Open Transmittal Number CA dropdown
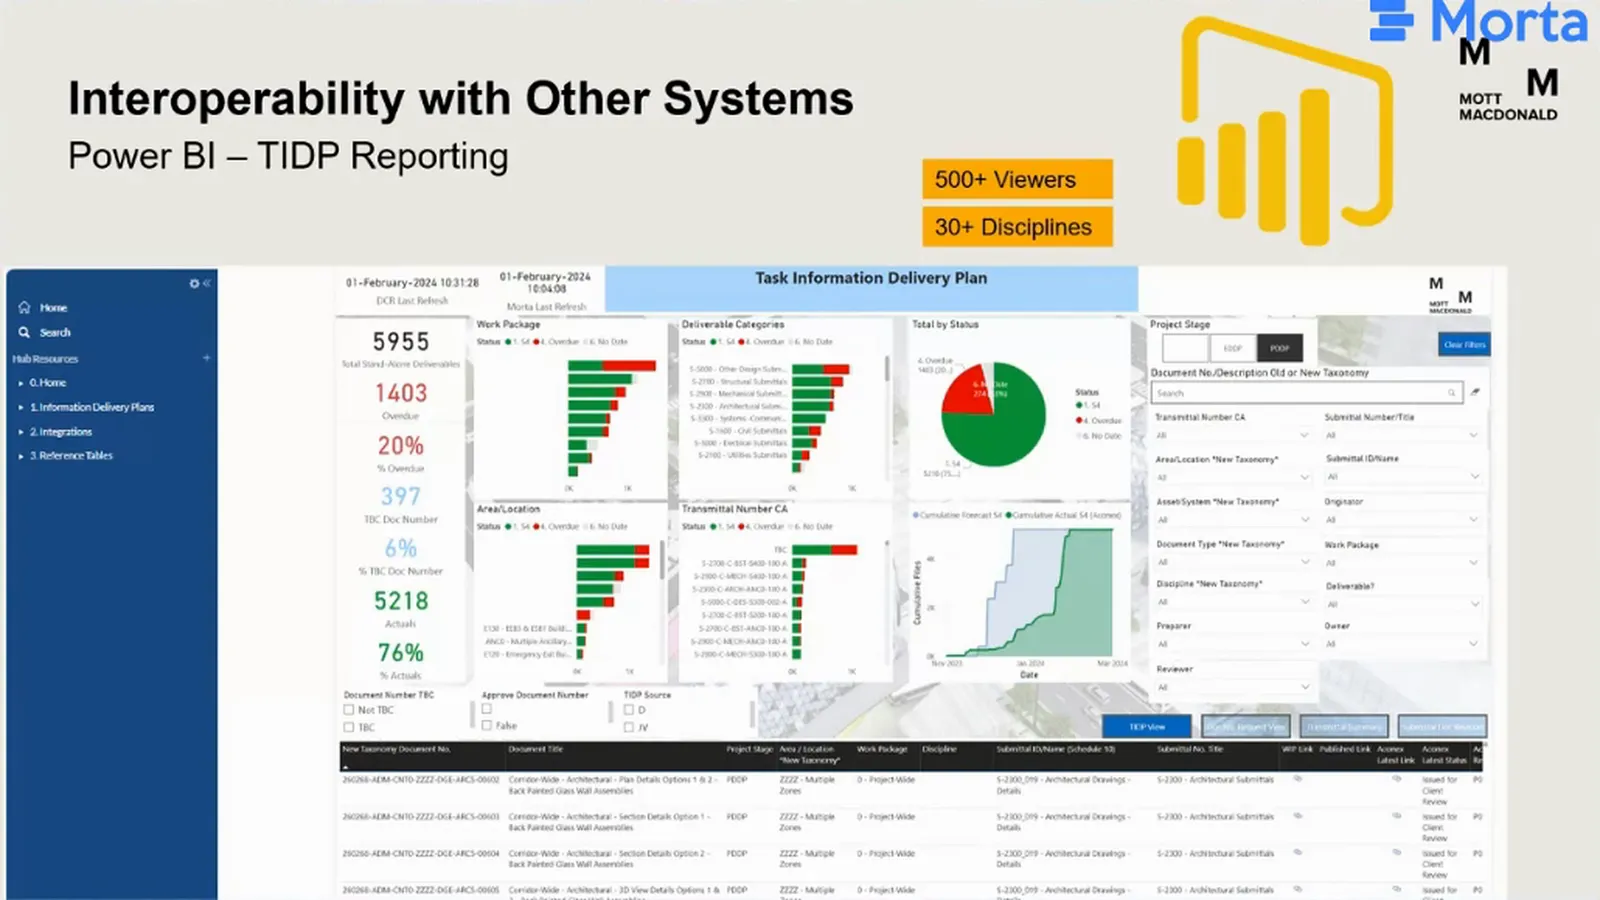This screenshot has height=900, width=1600. 1233,435
